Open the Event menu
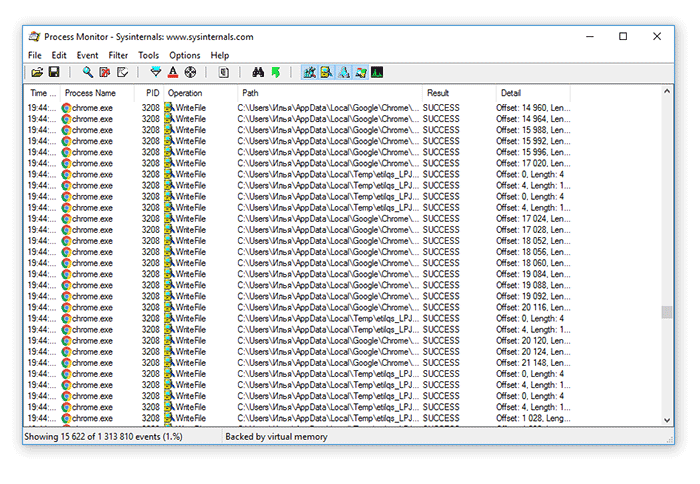 click(x=88, y=55)
